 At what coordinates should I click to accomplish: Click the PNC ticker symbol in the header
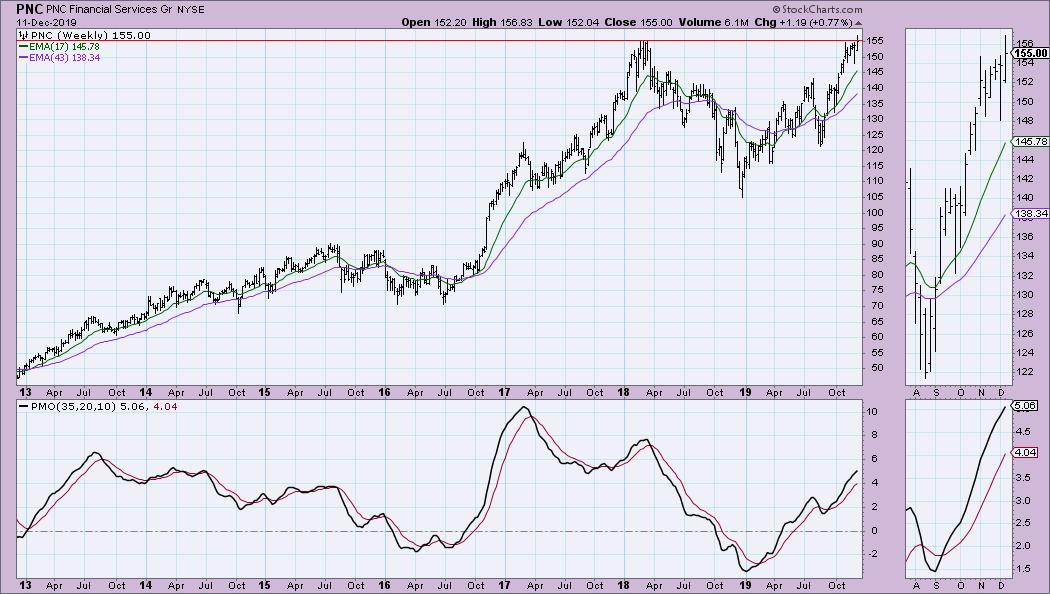29,9
